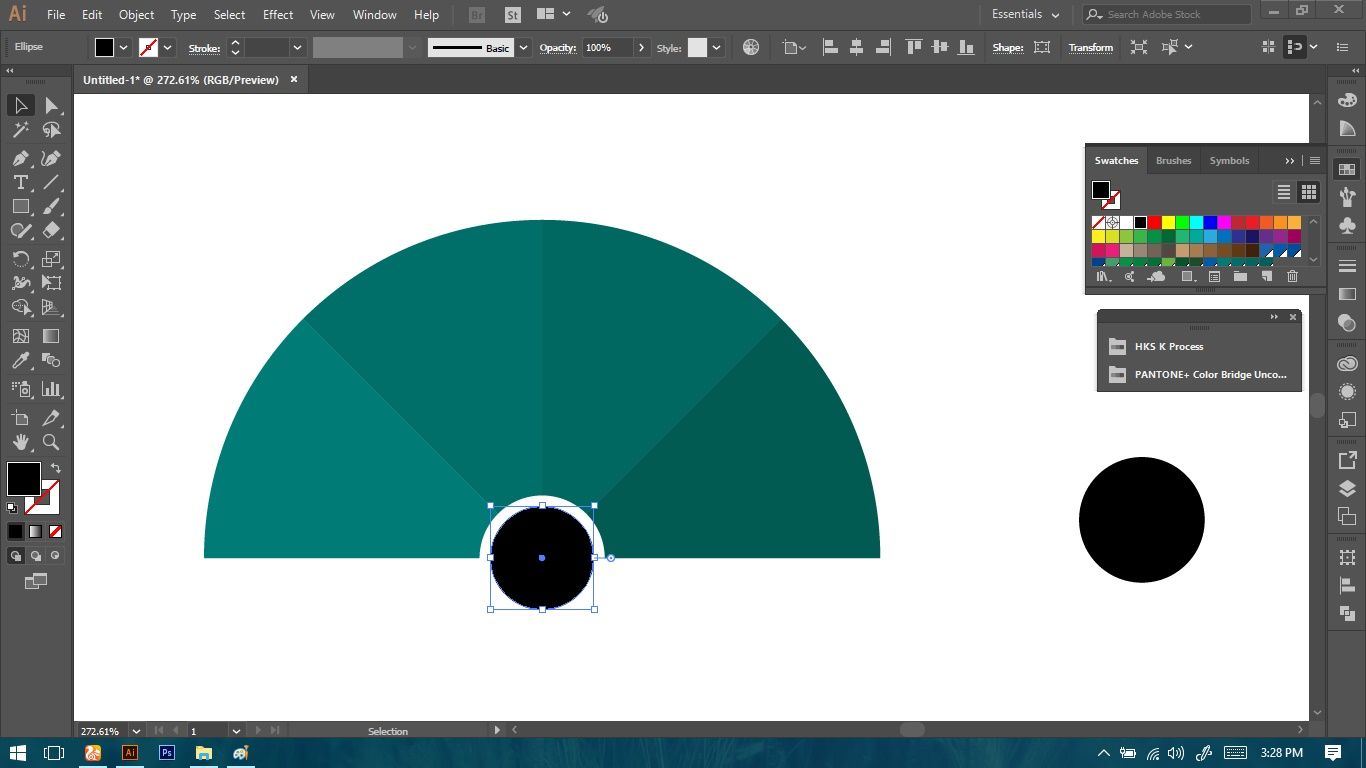Screen dimensions: 1366x768
Task: Open the zoom level dropdown at 272.61%
Action: point(136,731)
